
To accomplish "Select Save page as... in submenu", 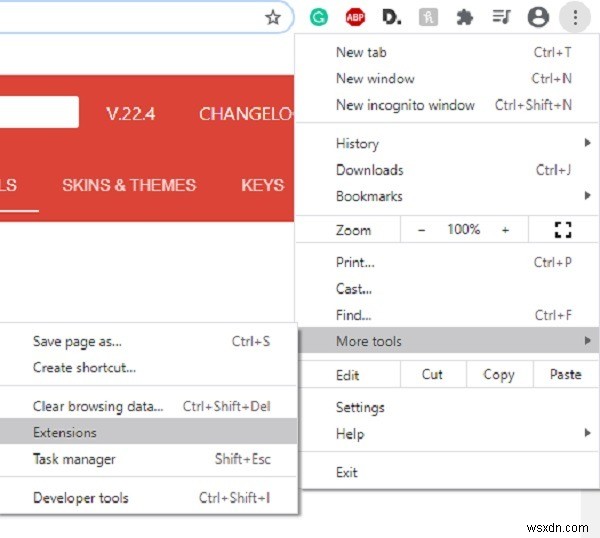I will [148, 341].
